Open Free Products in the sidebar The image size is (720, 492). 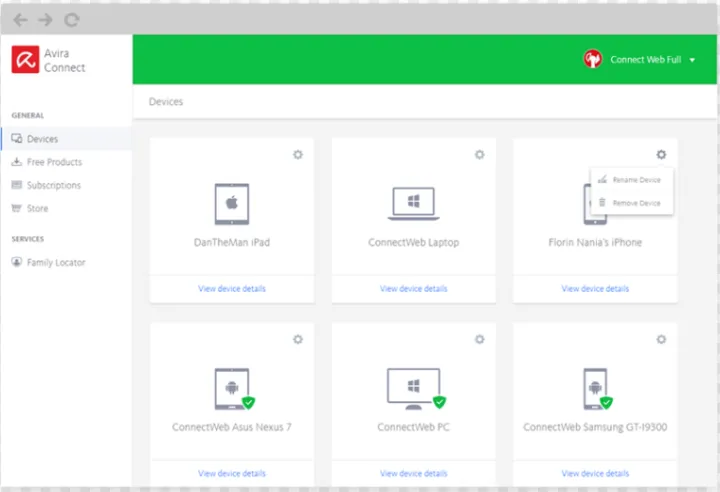[54, 162]
